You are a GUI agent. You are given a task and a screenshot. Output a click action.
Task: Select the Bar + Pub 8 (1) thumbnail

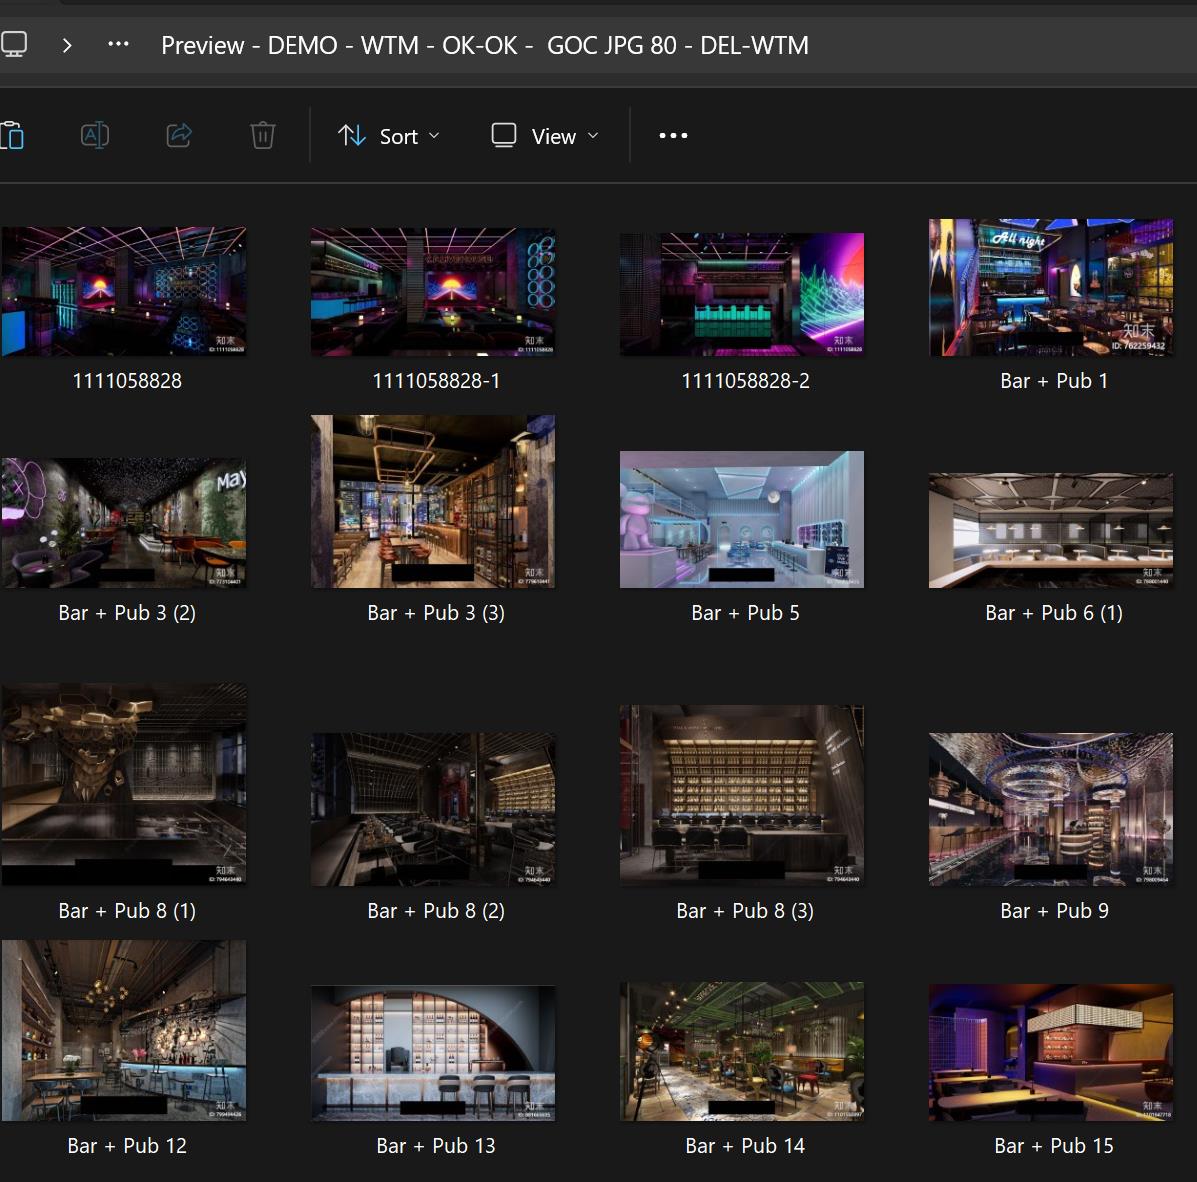(124, 784)
